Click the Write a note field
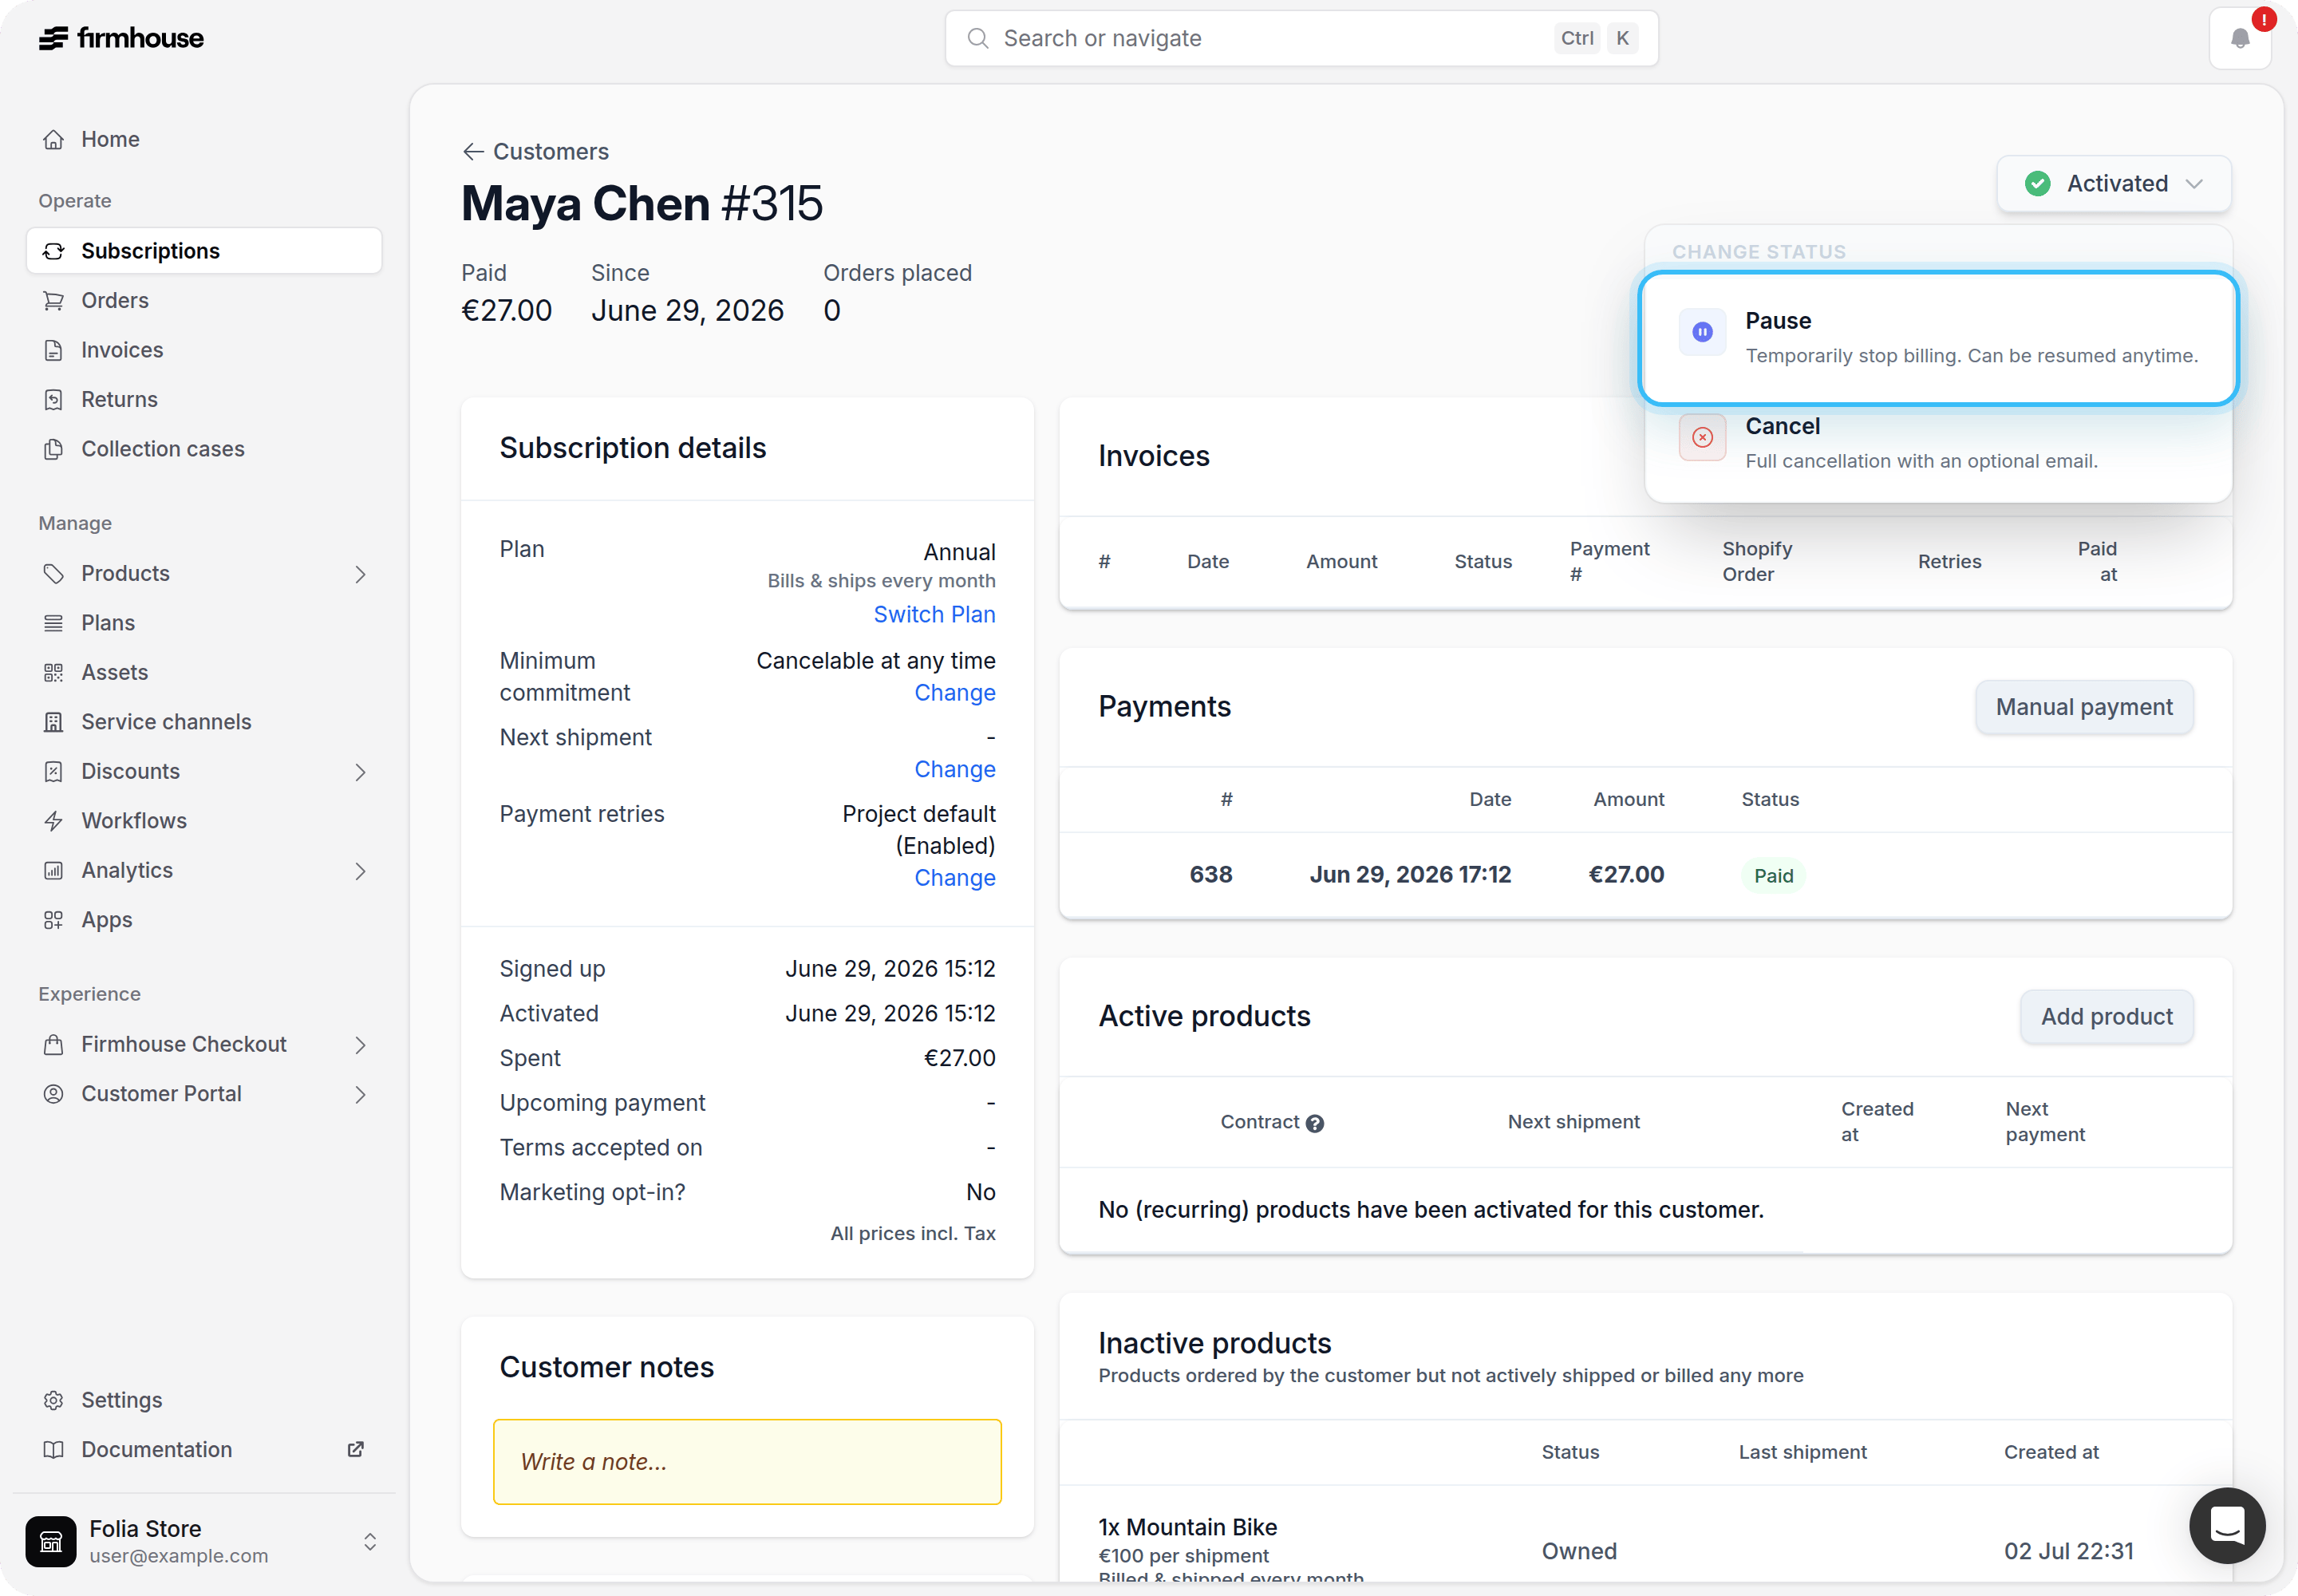Viewport: 2298px width, 1596px height. (x=747, y=1461)
